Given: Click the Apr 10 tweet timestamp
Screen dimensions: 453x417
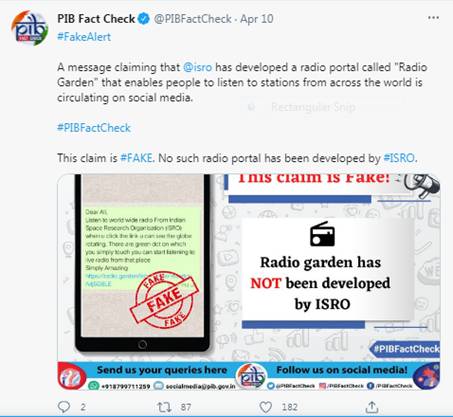Looking at the screenshot, I should 257,19.
